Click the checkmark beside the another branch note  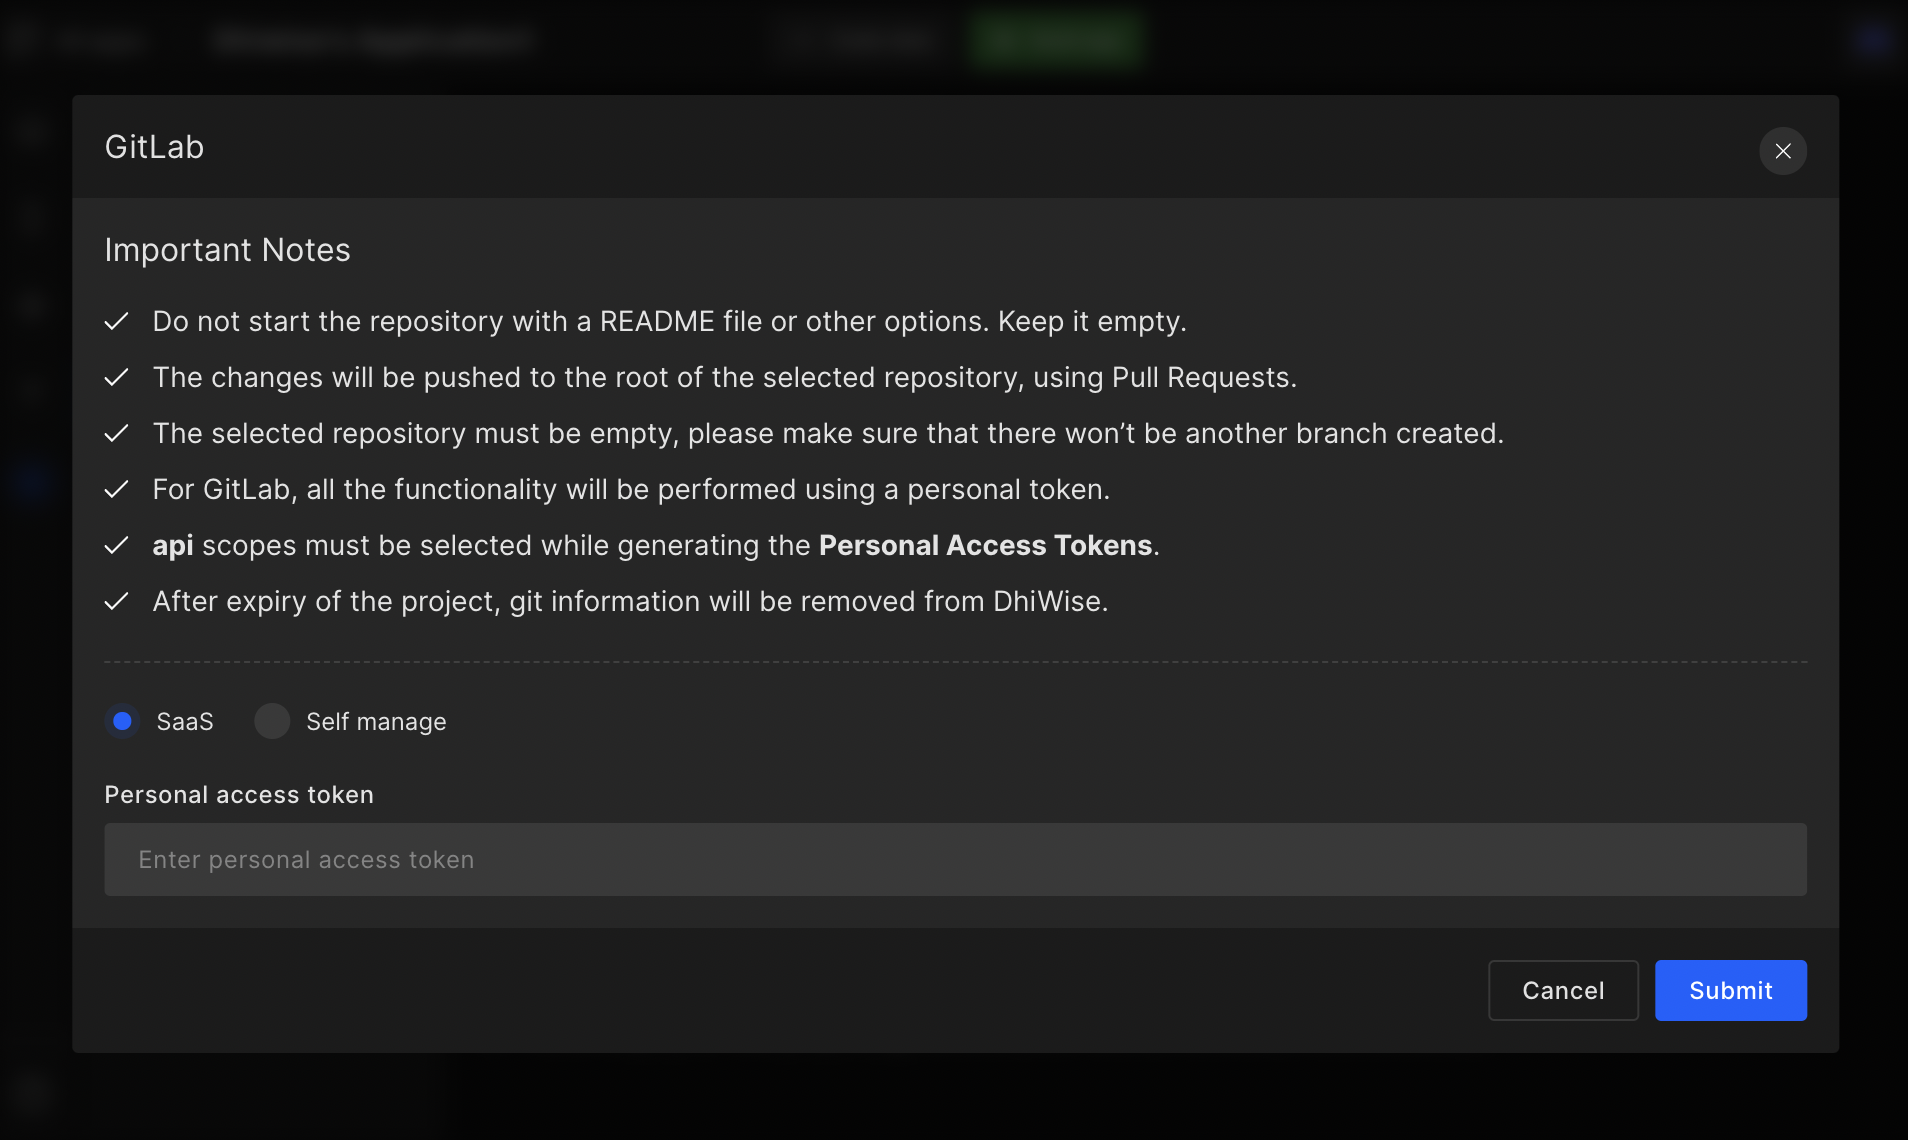coord(117,433)
